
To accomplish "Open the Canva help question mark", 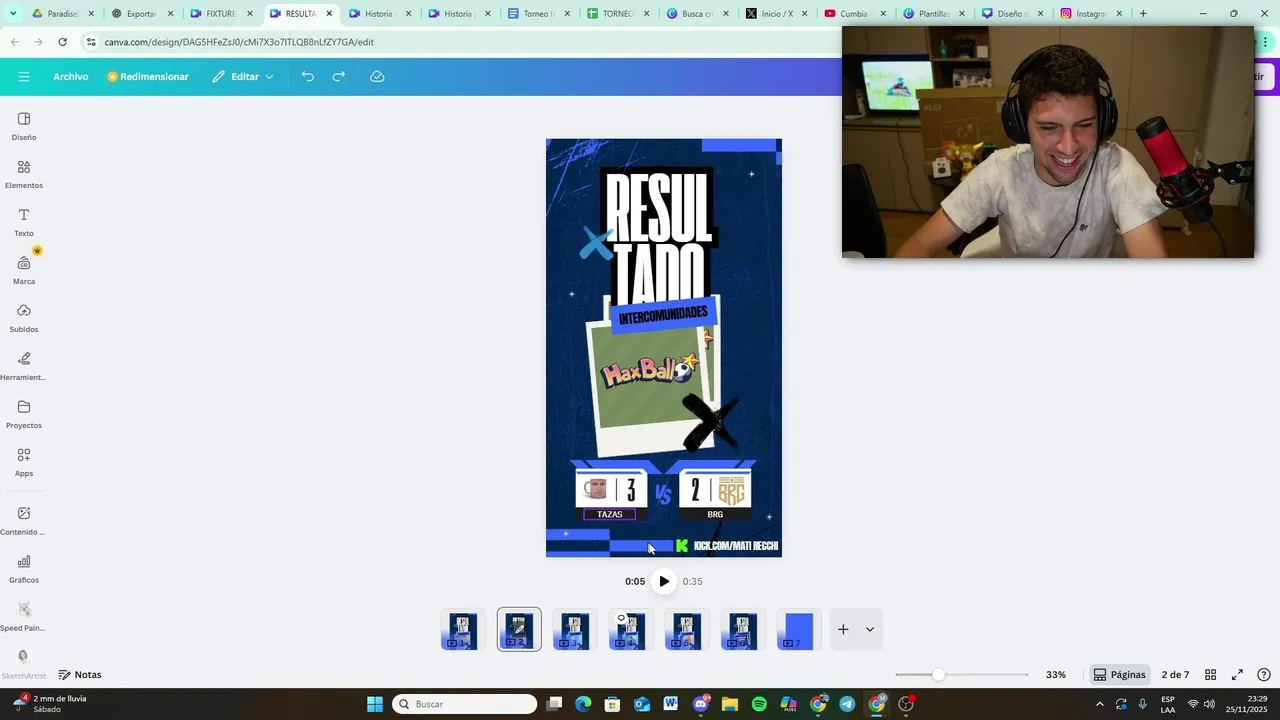I will click(1264, 675).
